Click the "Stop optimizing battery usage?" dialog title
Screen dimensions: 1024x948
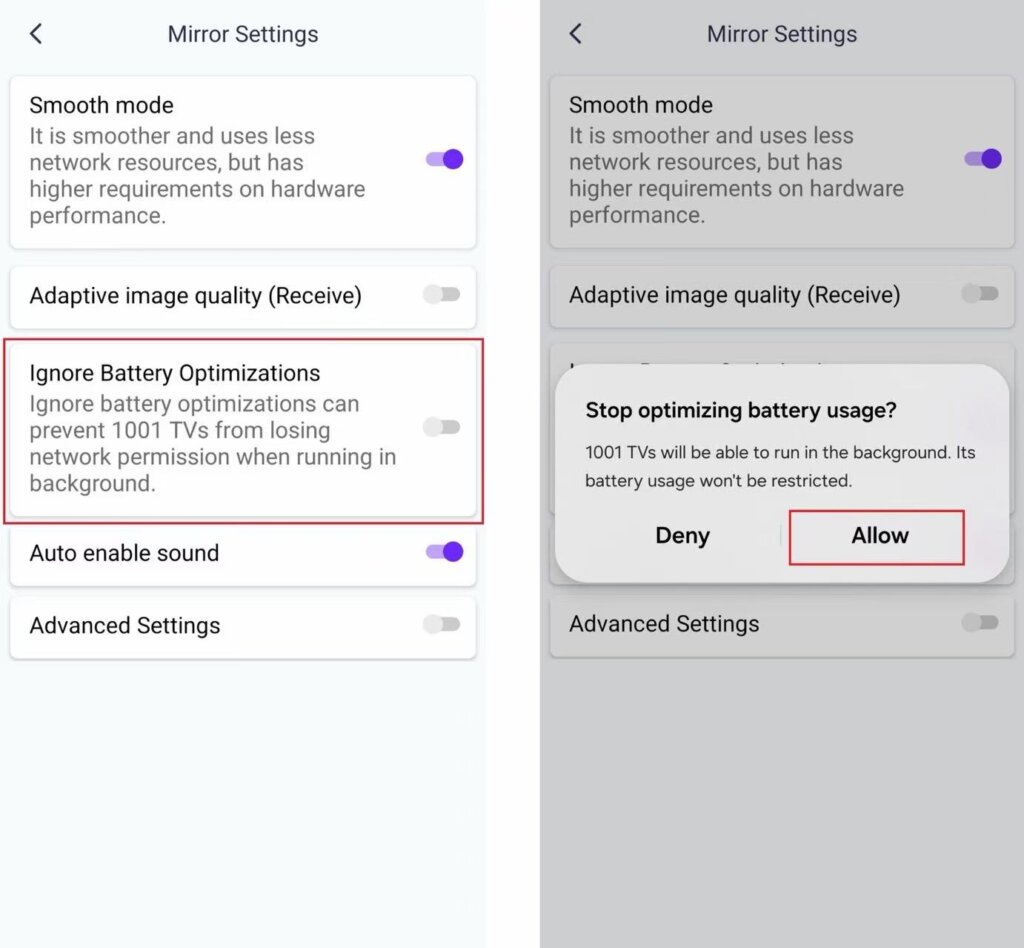click(741, 410)
